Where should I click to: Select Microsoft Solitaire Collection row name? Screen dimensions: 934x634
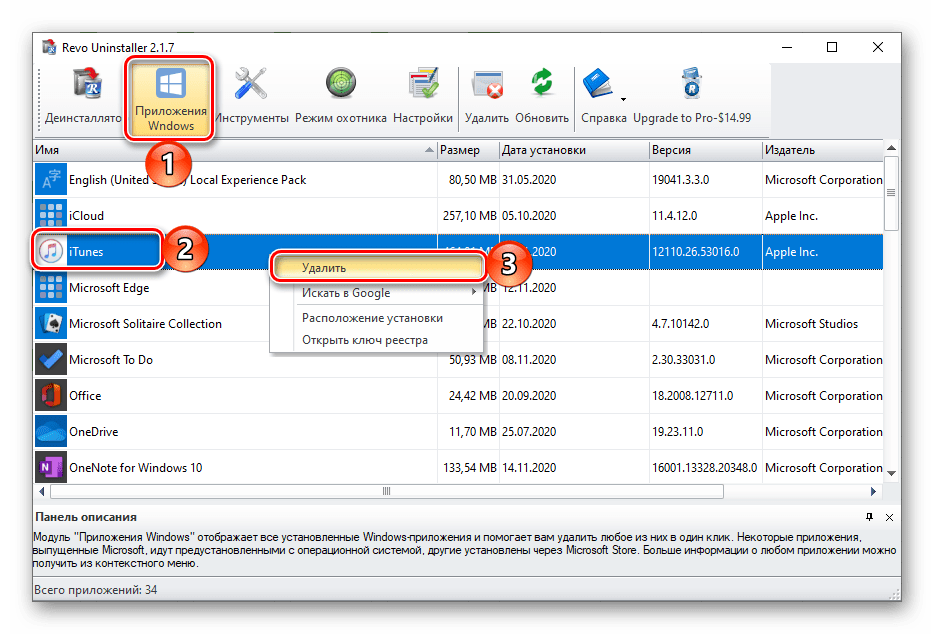[145, 324]
